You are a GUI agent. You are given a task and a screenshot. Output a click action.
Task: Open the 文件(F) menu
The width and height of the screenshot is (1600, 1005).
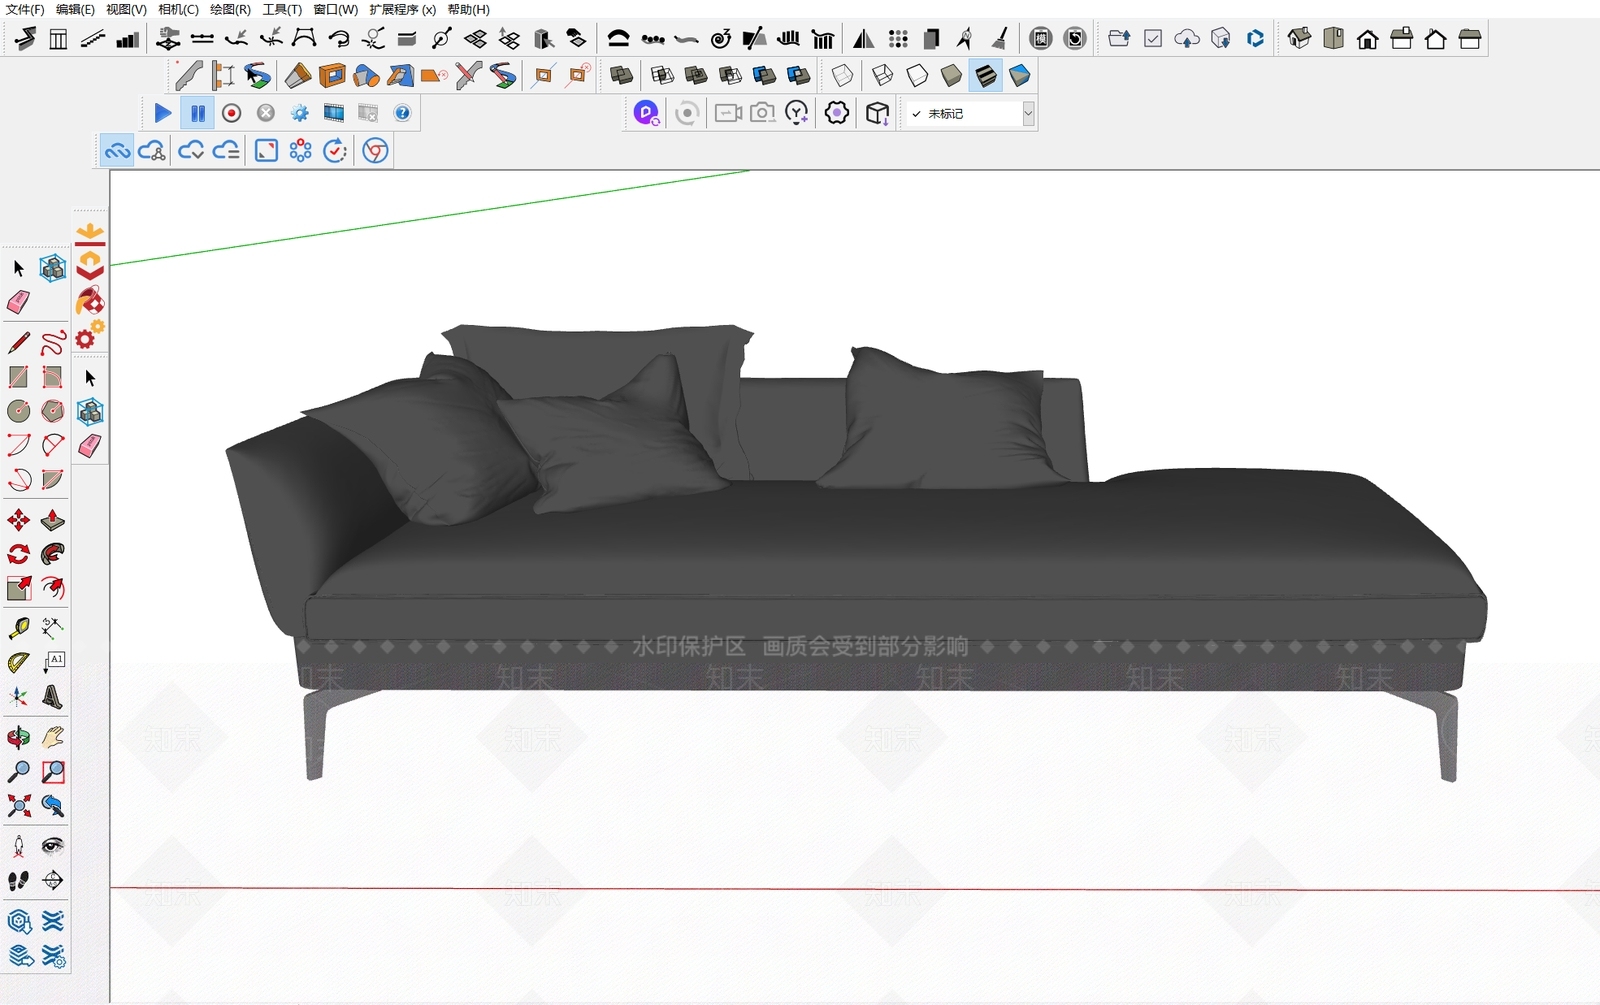[x=25, y=9]
